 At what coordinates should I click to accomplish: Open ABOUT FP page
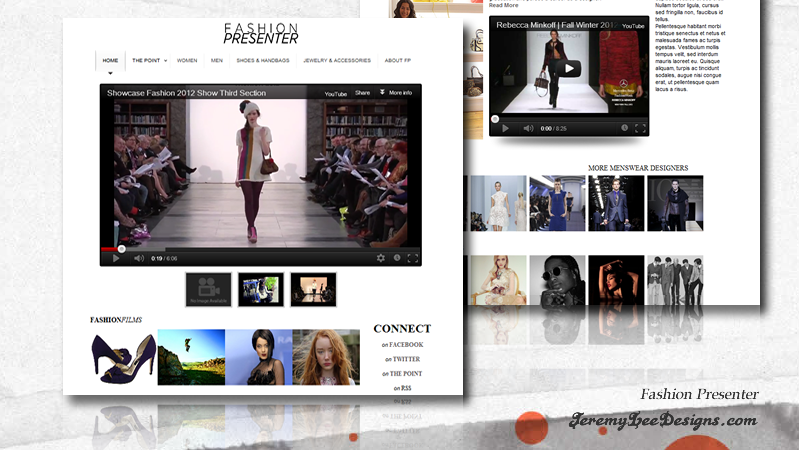pyautogui.click(x=397, y=60)
